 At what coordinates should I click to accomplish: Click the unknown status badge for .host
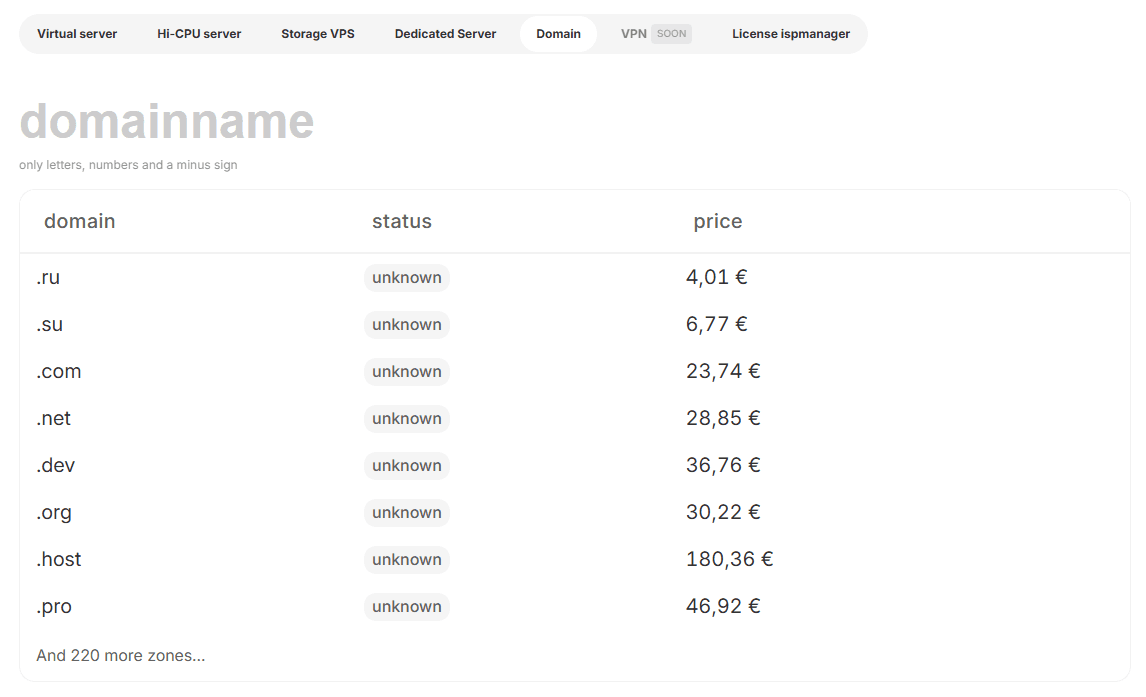pos(406,560)
